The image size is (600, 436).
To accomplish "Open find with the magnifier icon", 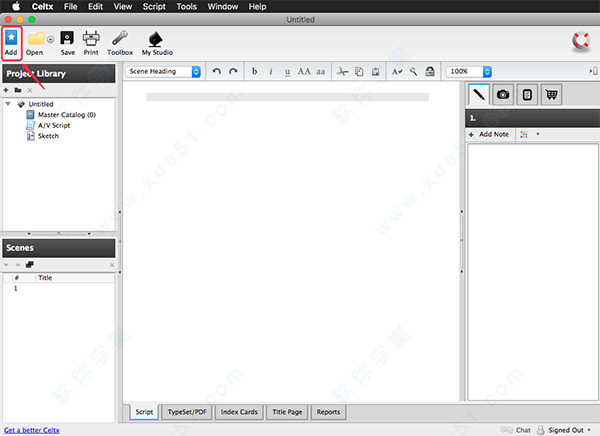I will point(413,72).
